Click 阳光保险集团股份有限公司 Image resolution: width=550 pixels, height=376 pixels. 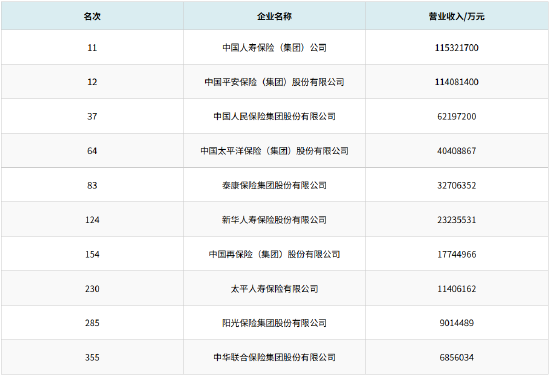click(274, 322)
